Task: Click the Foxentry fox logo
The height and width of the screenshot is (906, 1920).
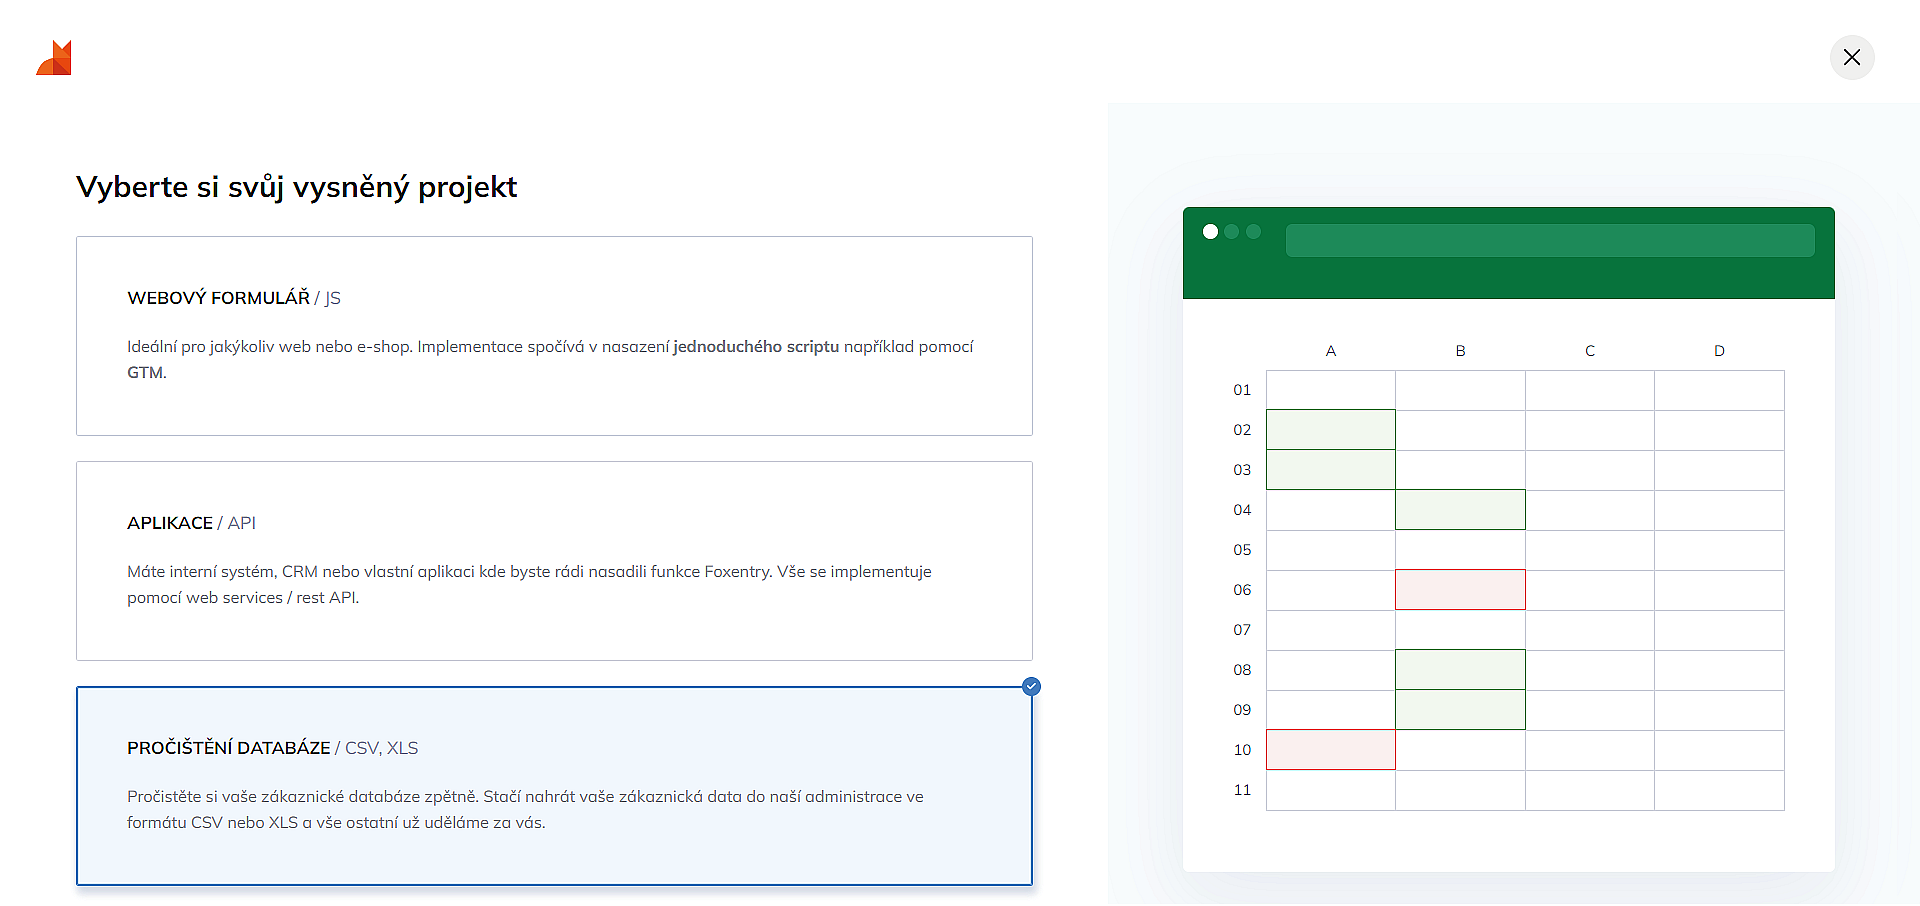Action: [x=55, y=58]
